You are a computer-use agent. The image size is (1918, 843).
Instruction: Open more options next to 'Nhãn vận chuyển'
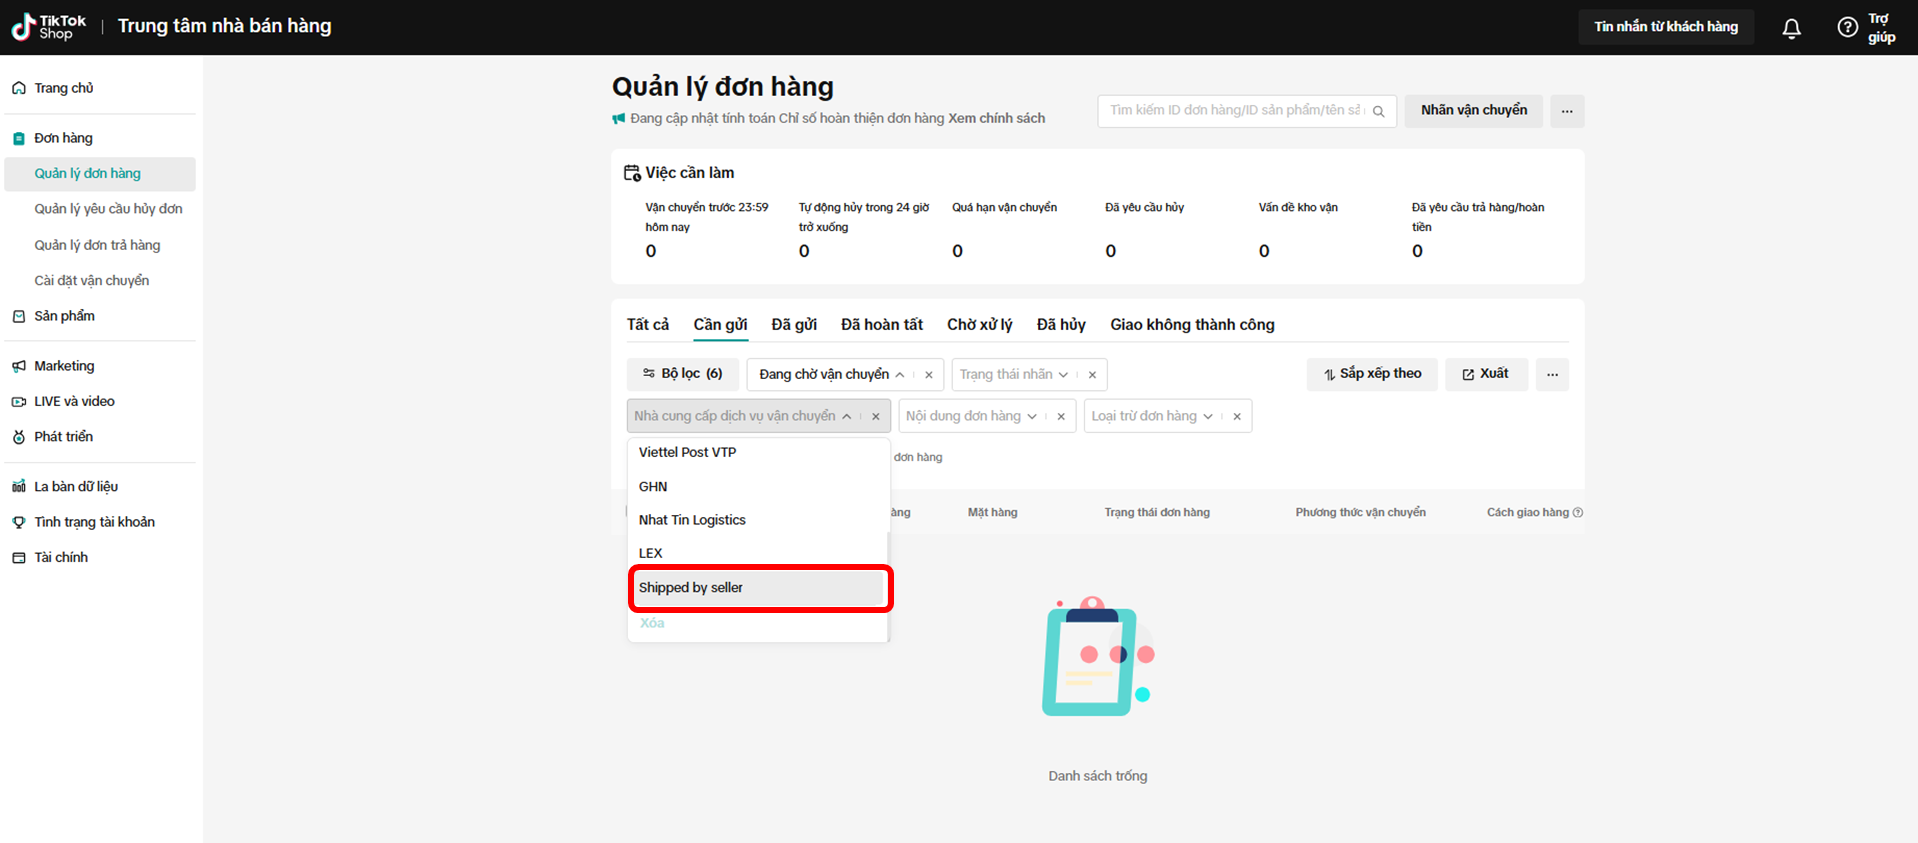coord(1567,111)
